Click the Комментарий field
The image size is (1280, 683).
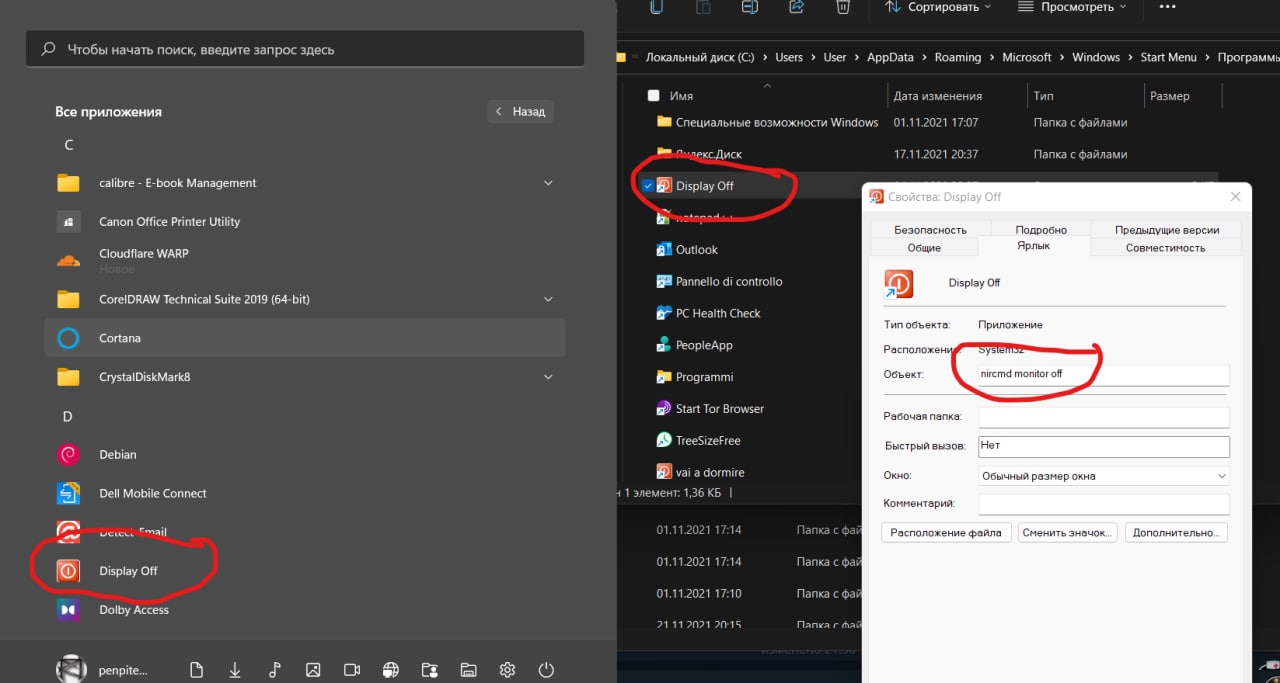click(1104, 504)
